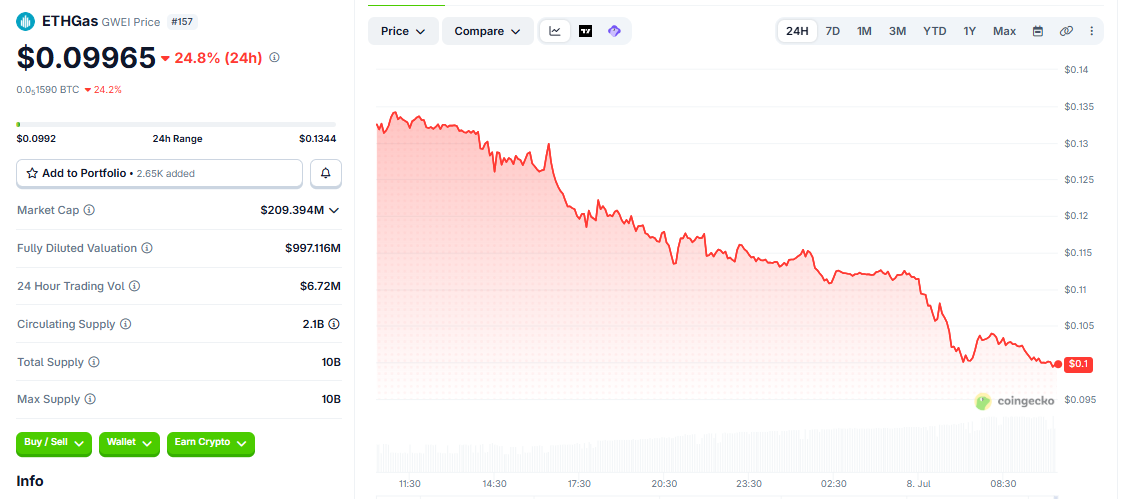Select the 1Y time range

click(x=970, y=31)
